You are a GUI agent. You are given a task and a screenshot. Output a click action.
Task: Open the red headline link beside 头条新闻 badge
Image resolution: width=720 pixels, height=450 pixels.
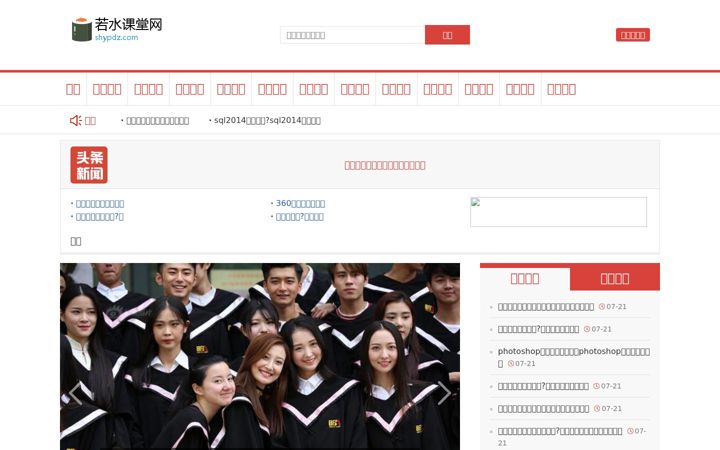click(x=385, y=165)
